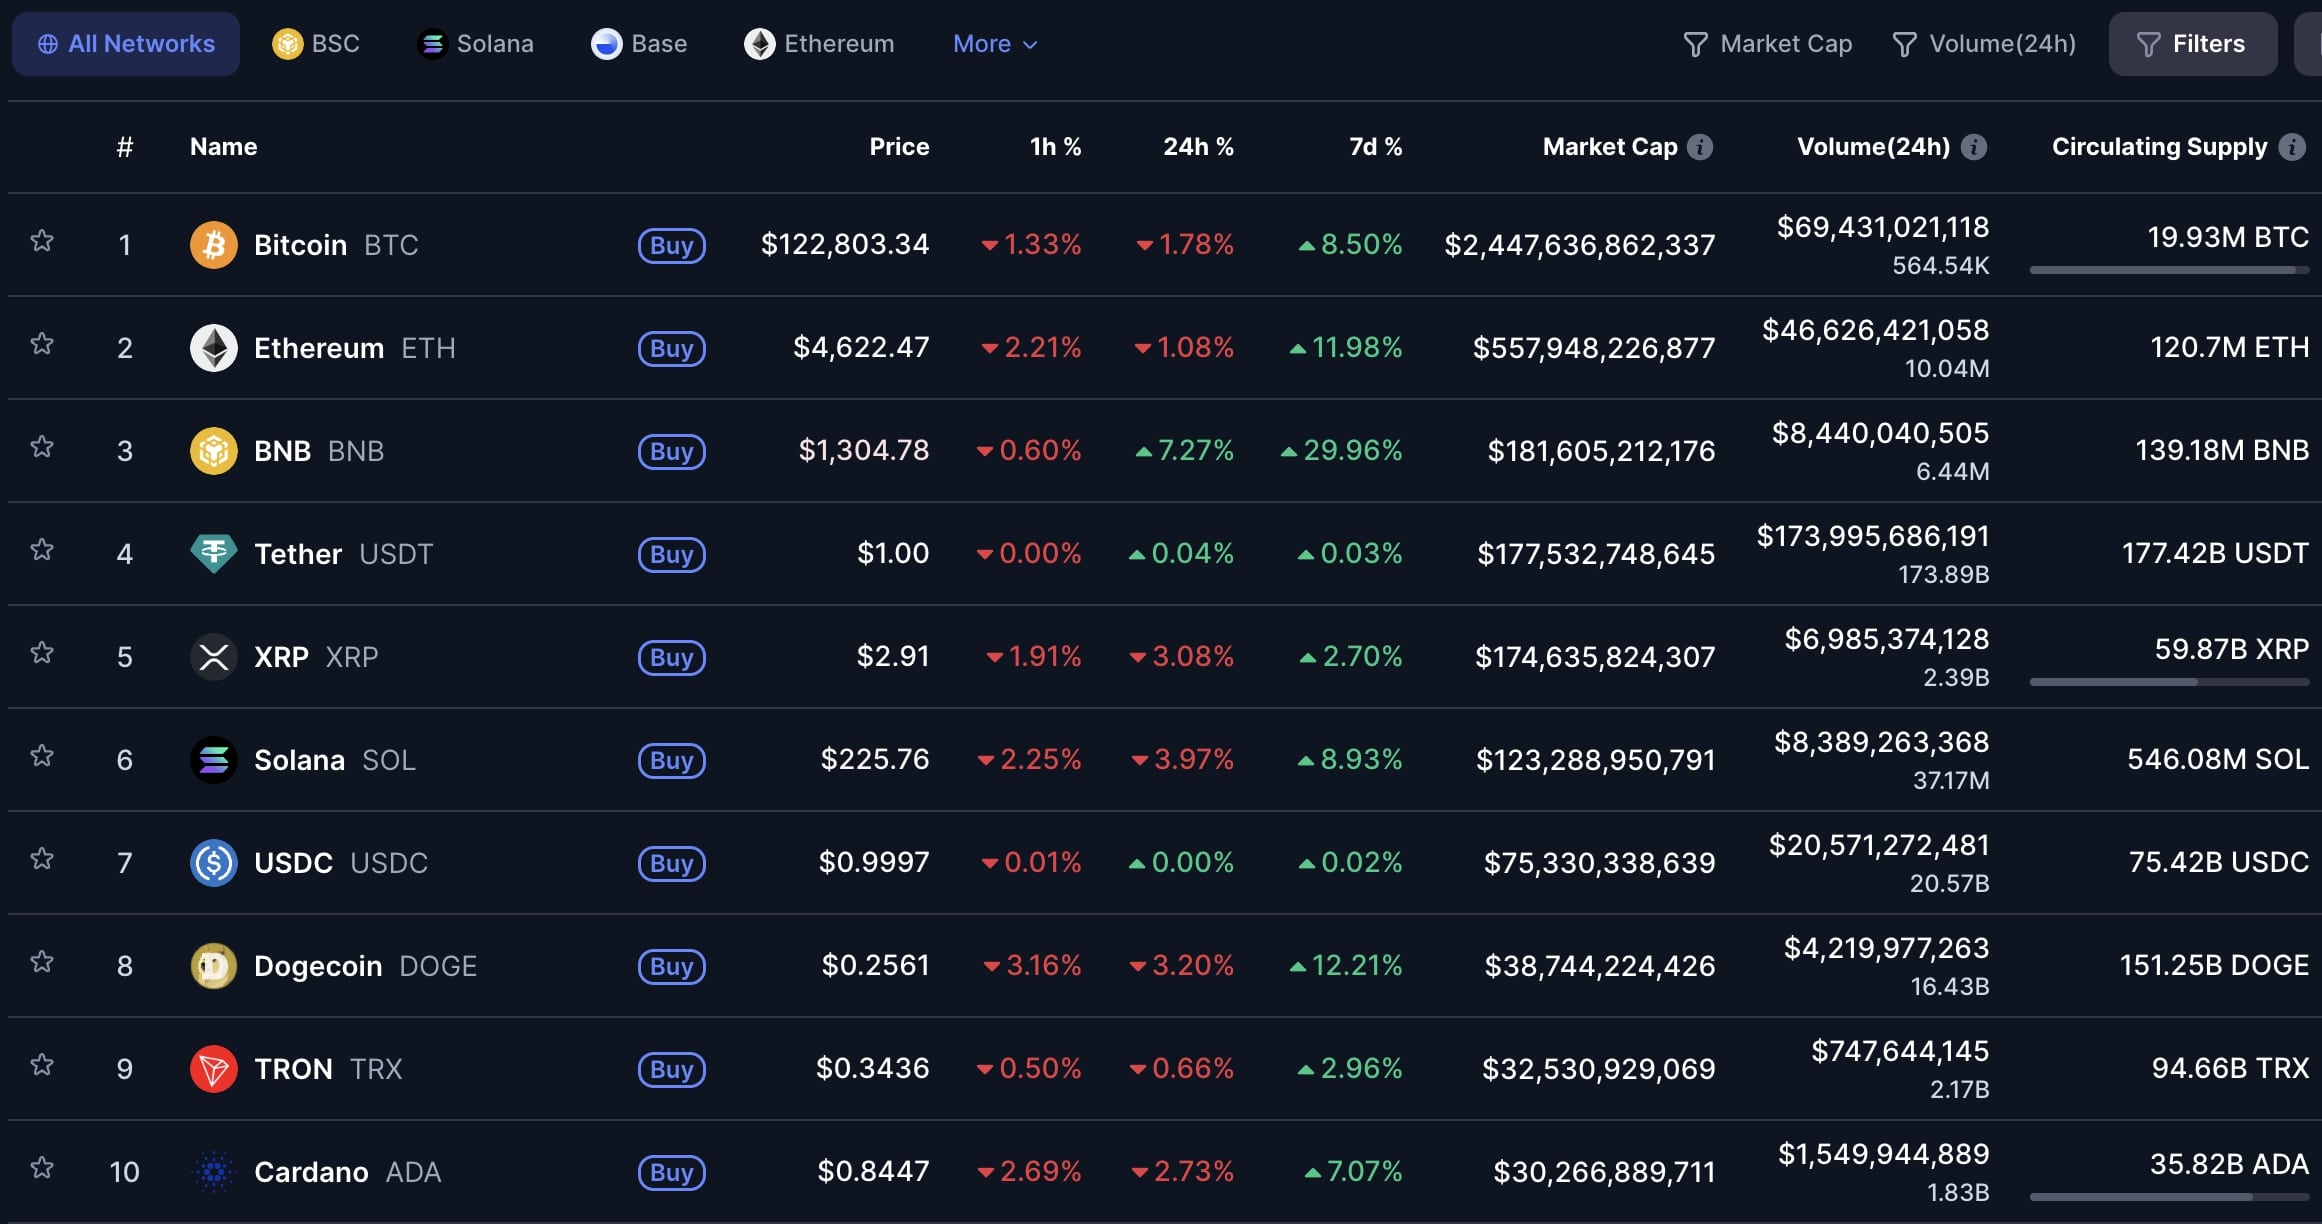Expand the More networks dropdown

tap(995, 44)
